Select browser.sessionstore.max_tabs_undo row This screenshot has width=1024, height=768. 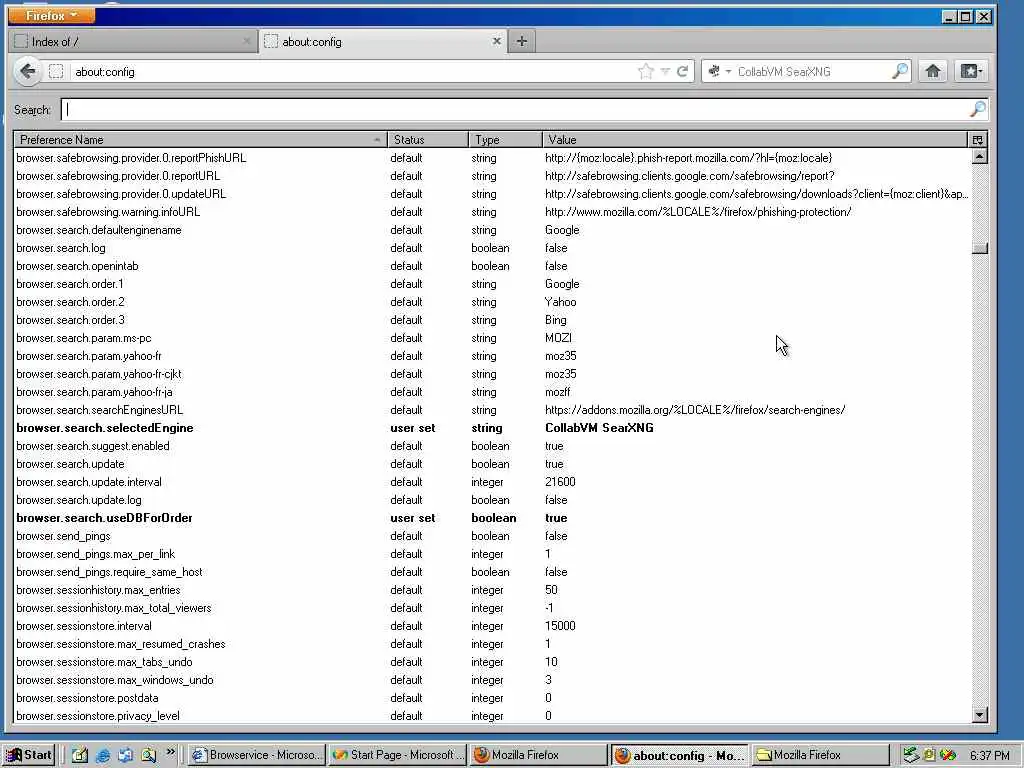pos(492,662)
